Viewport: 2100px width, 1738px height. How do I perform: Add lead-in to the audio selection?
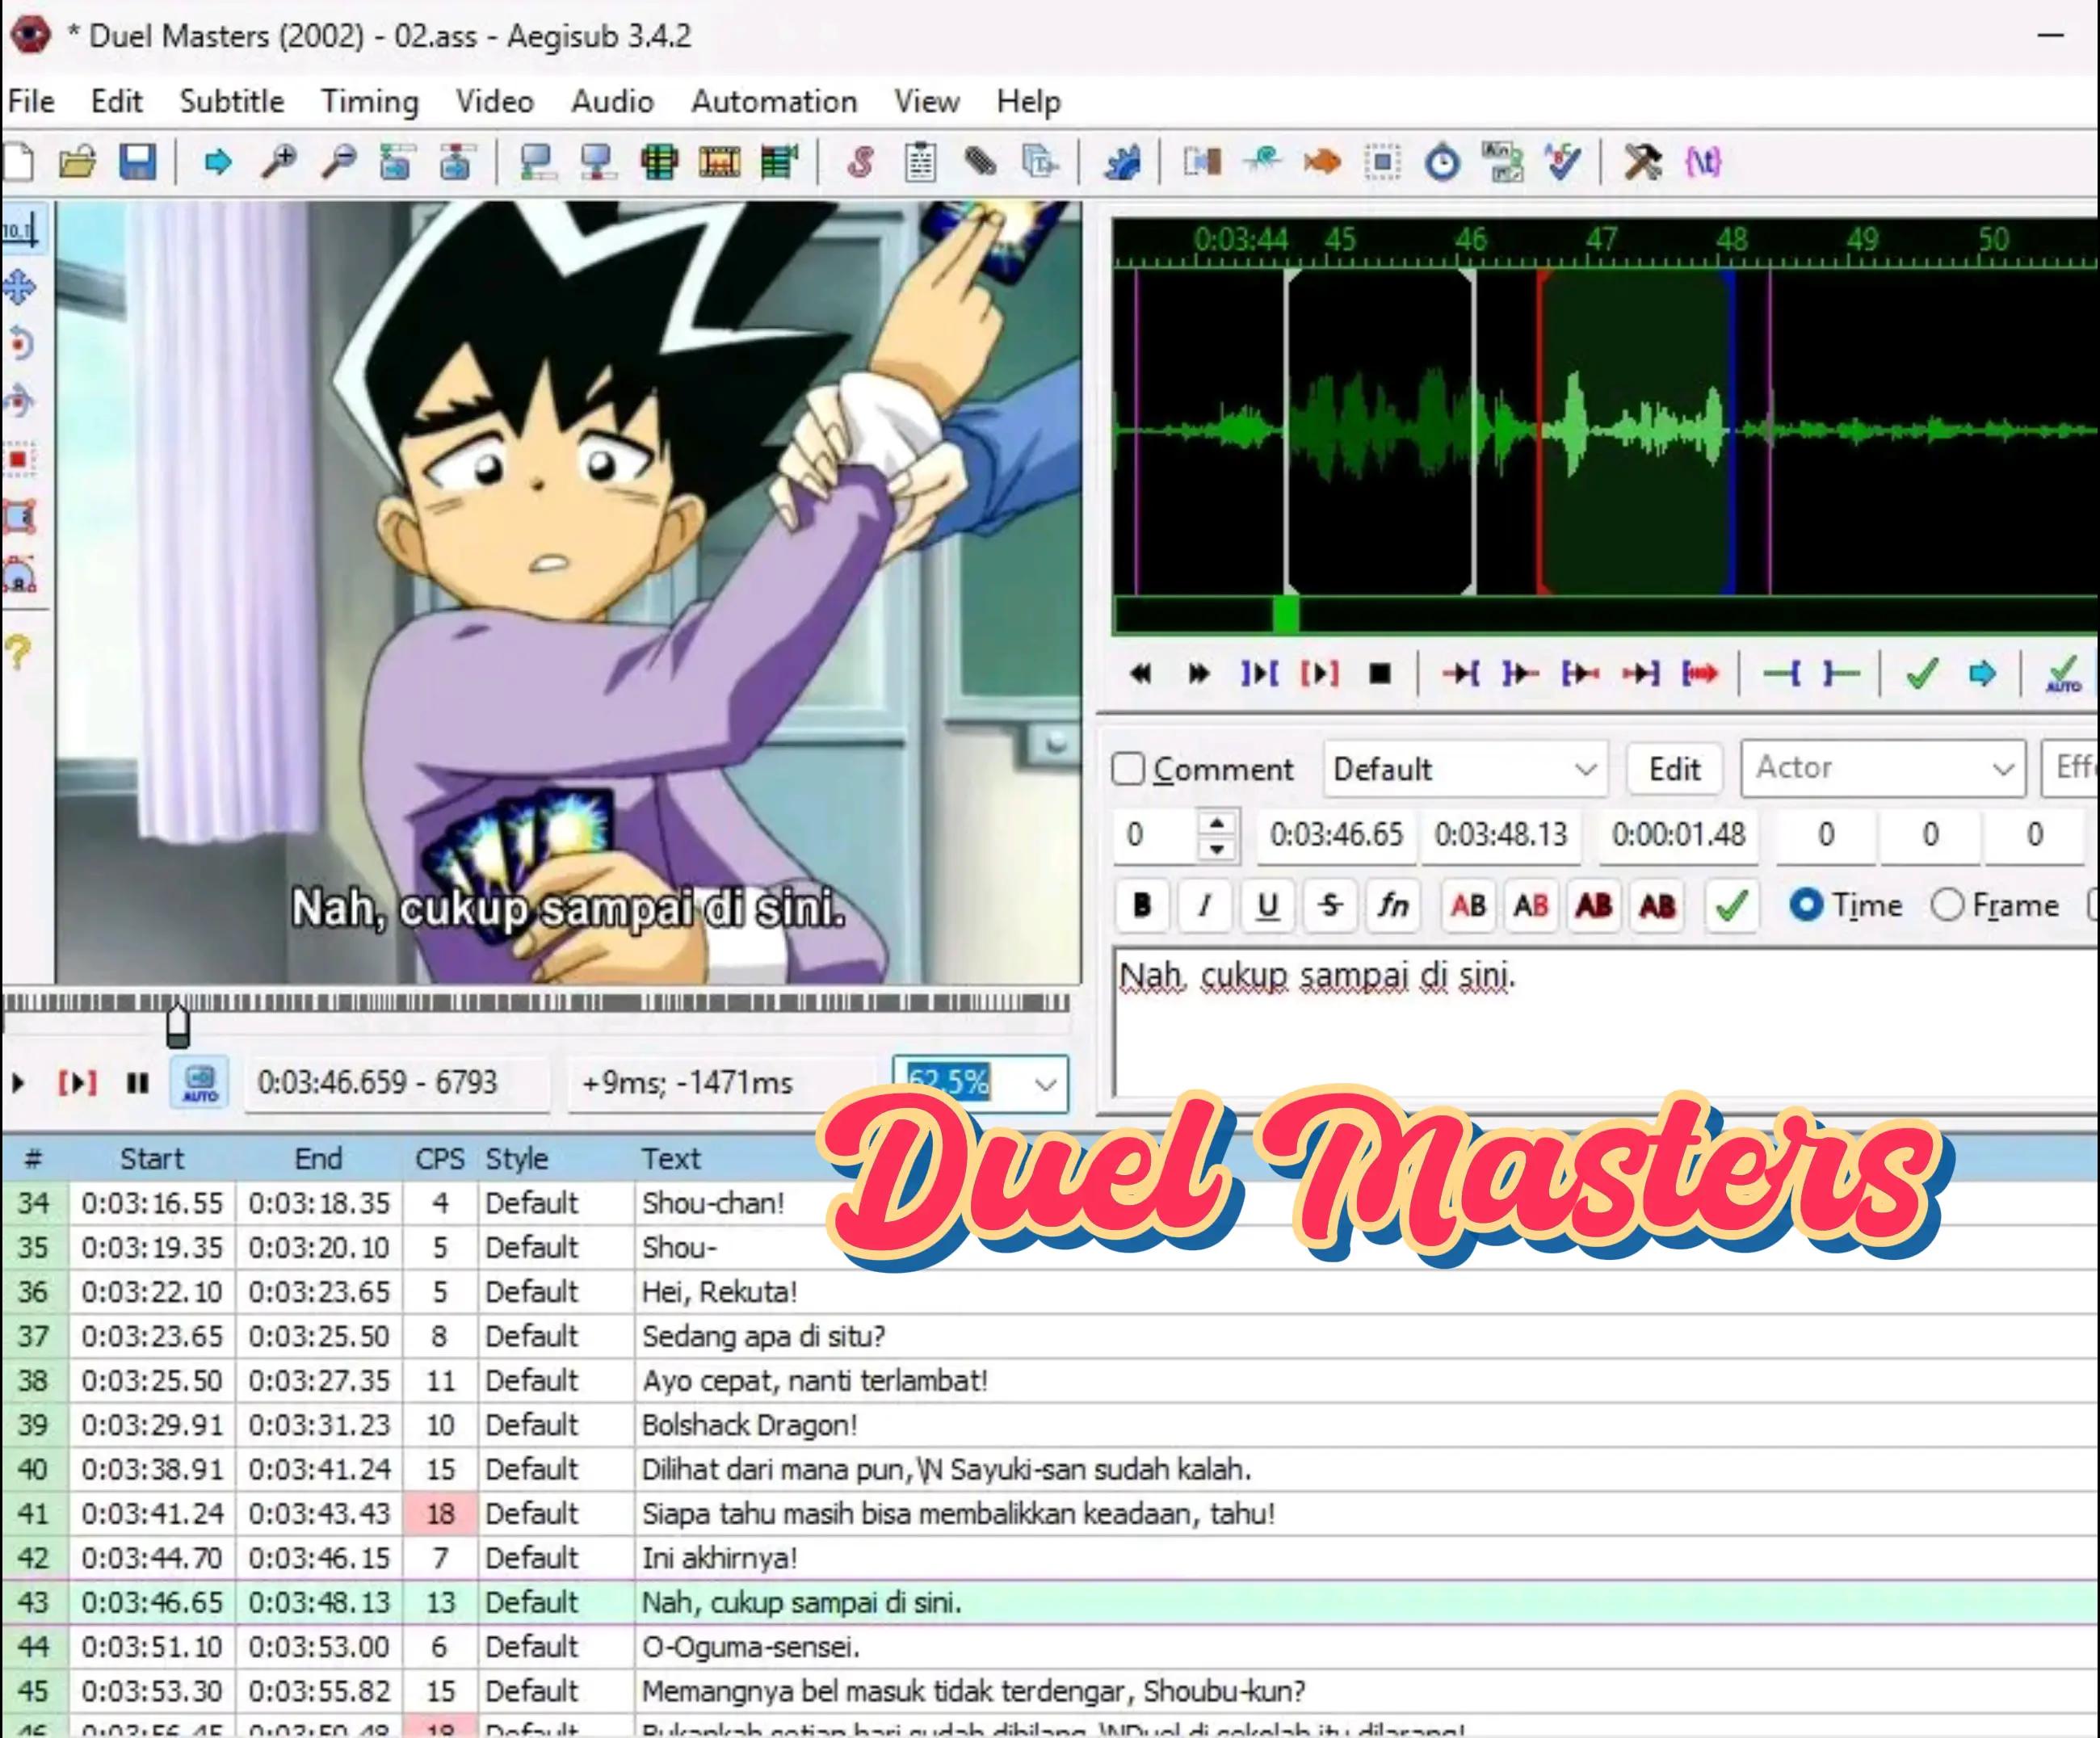[x=1781, y=675]
